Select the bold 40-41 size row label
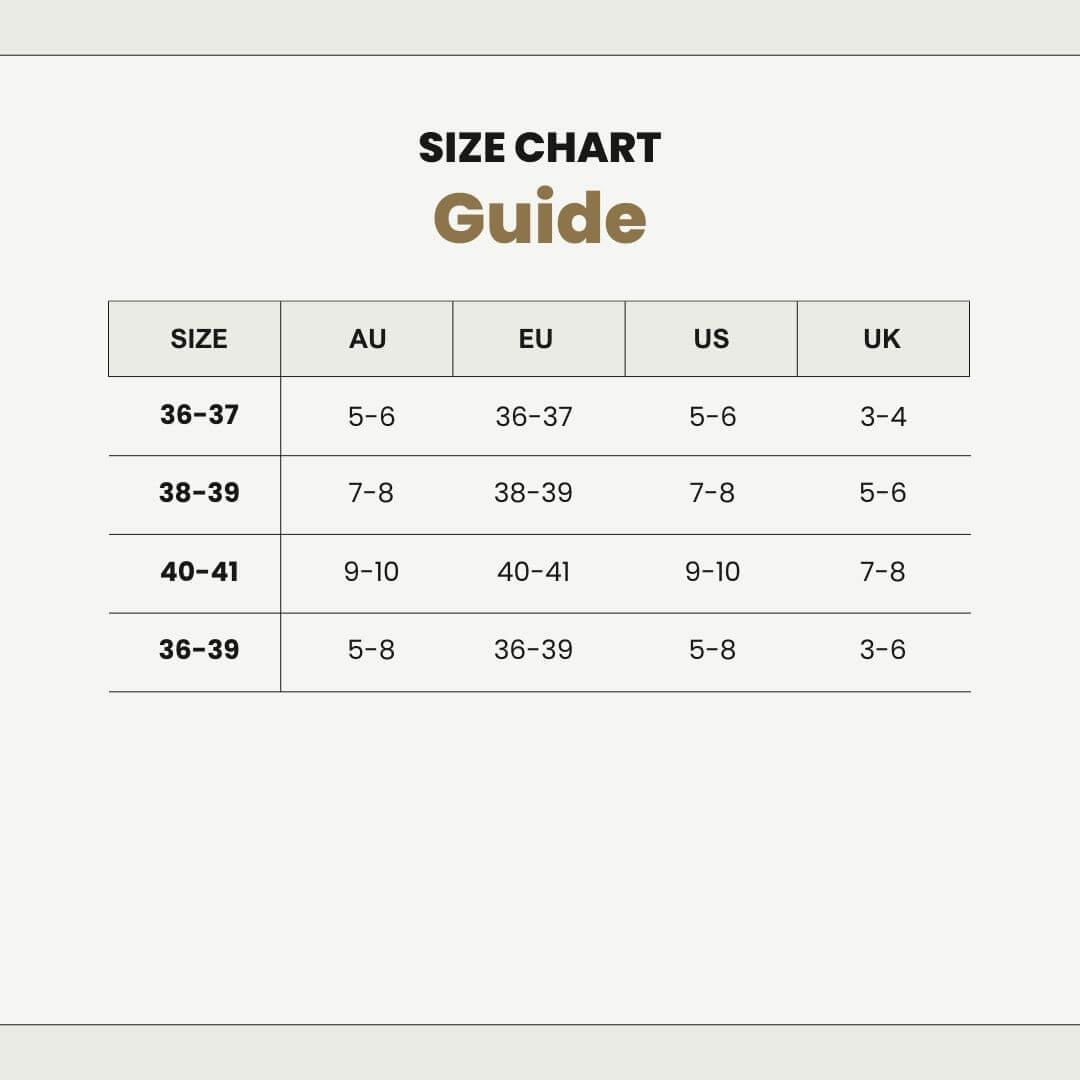 199,572
